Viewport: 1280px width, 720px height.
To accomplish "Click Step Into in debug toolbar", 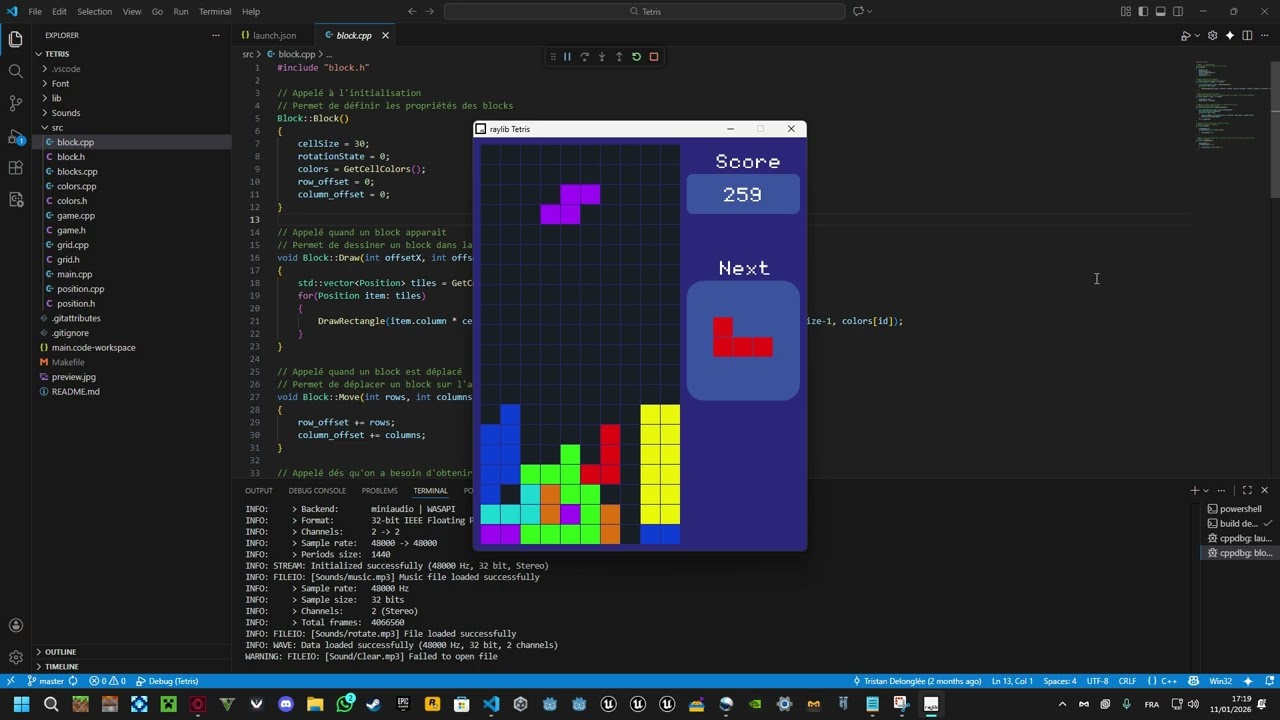I will 602,57.
